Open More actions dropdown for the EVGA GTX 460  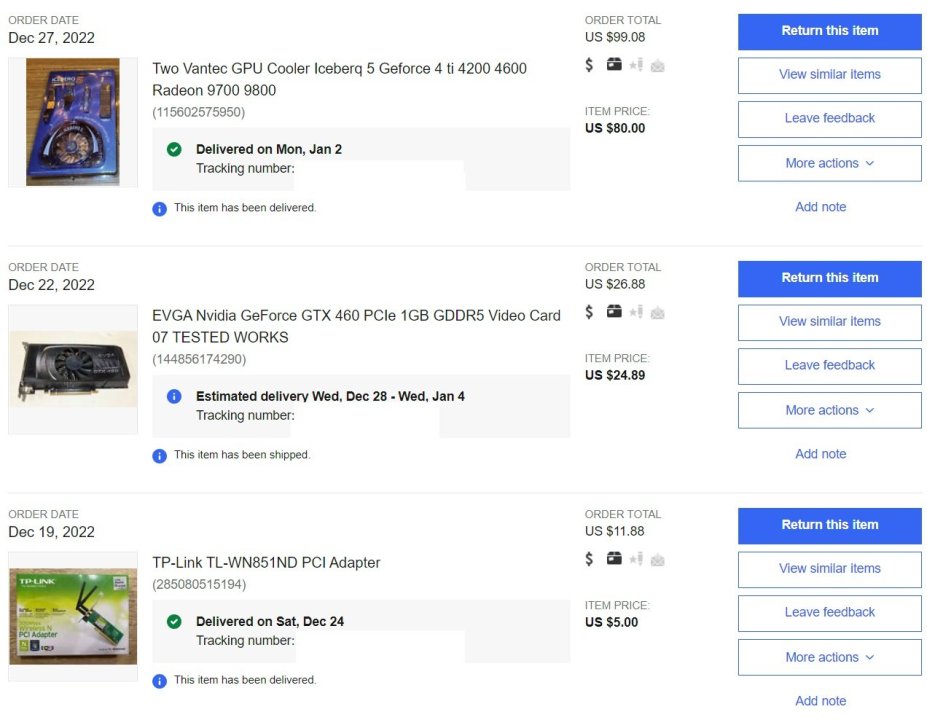pyautogui.click(x=829, y=410)
